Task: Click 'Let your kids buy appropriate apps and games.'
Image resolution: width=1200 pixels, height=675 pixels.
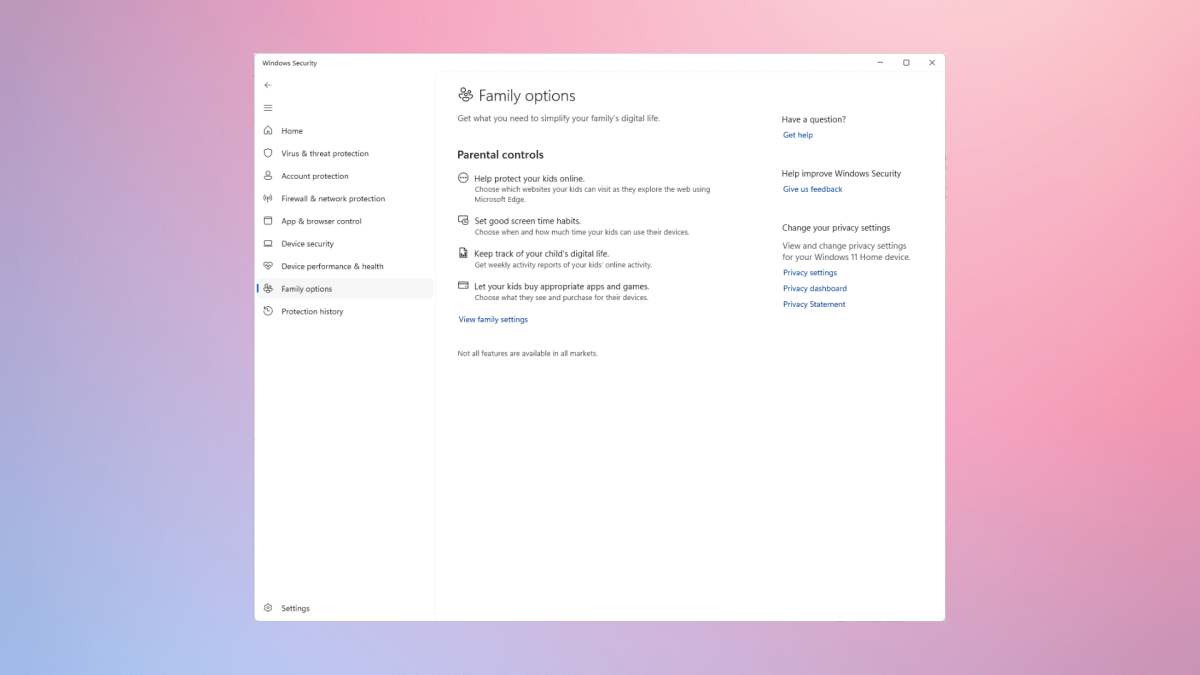Action: click(x=562, y=287)
